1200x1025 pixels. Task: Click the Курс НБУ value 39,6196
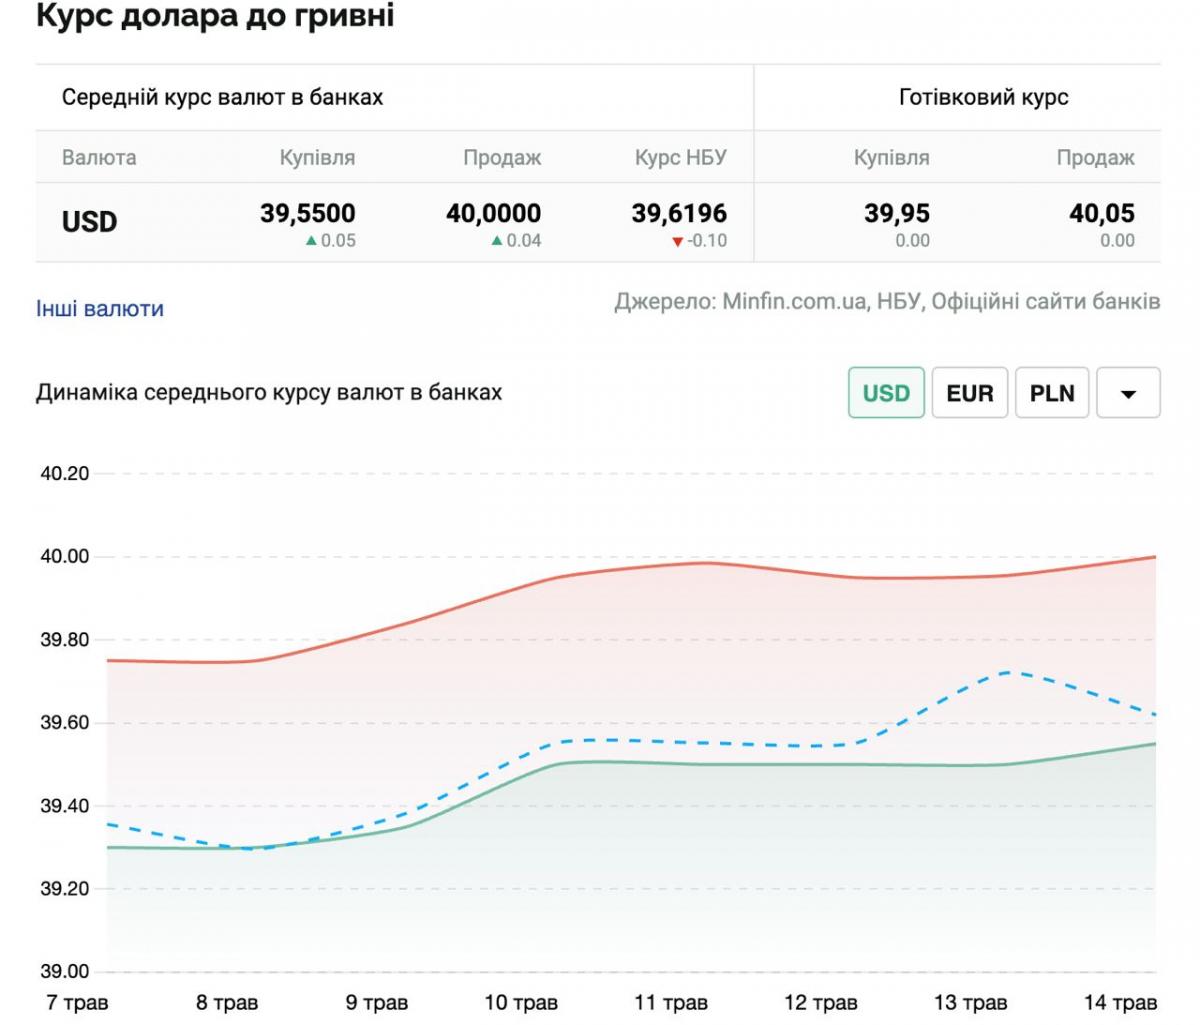point(677,213)
